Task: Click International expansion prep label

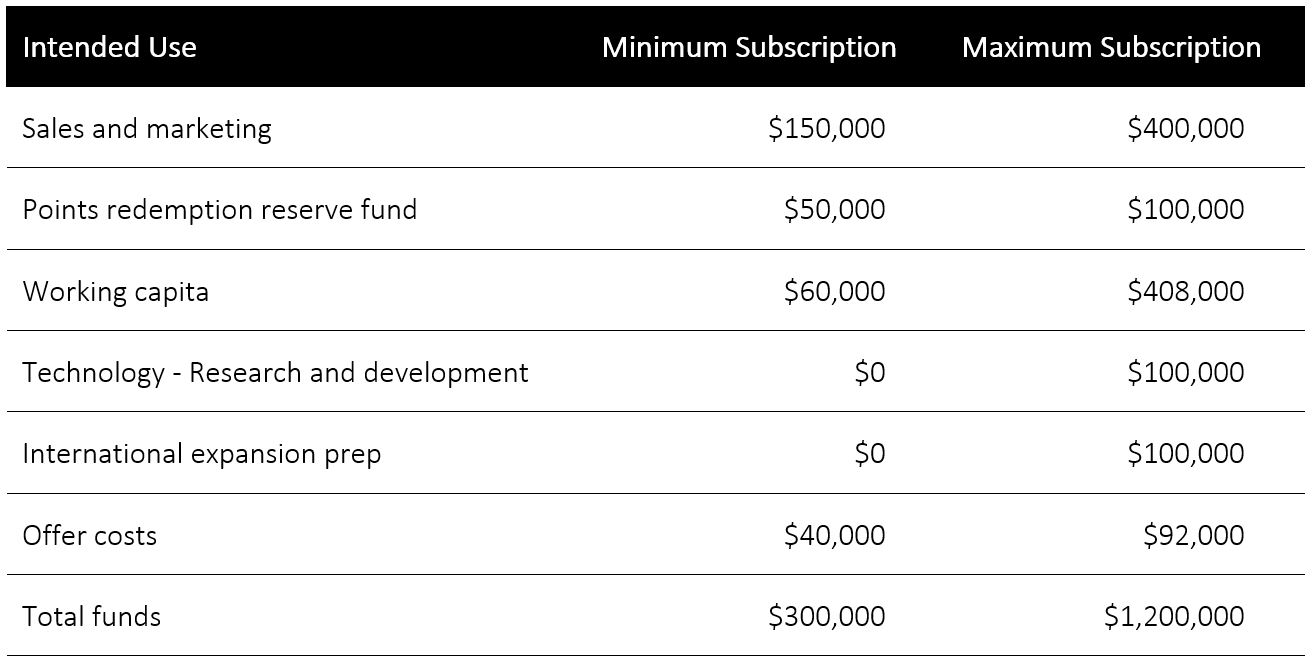Action: tap(202, 454)
